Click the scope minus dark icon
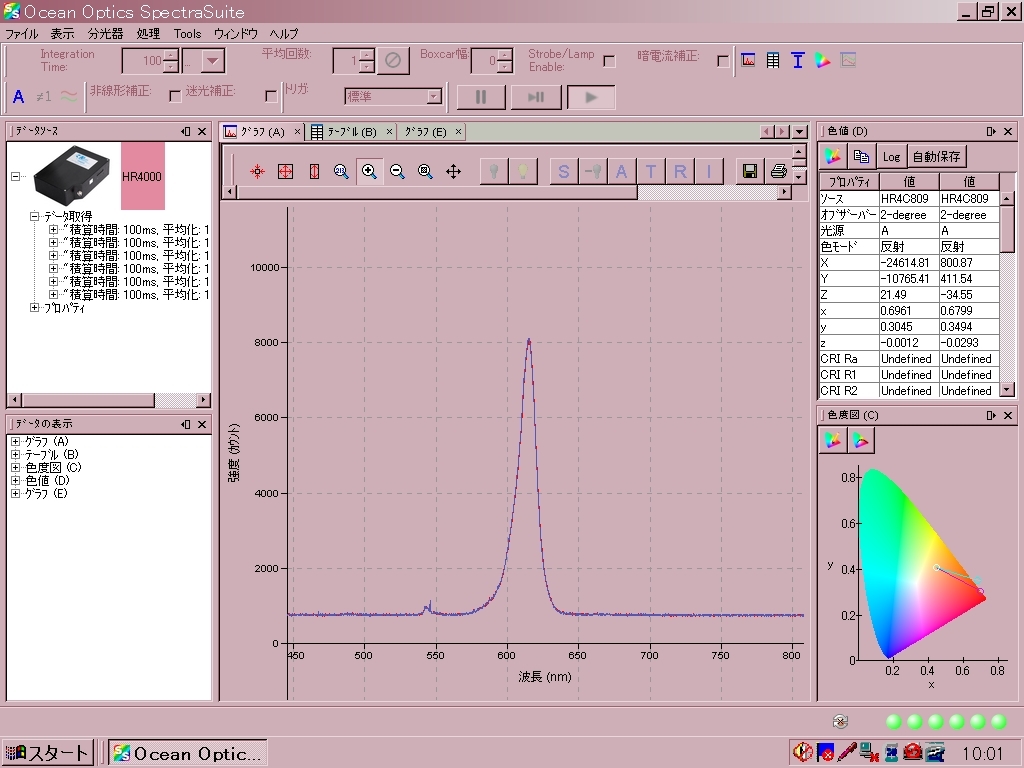Image resolution: width=1024 pixels, height=768 pixels. [x=593, y=171]
